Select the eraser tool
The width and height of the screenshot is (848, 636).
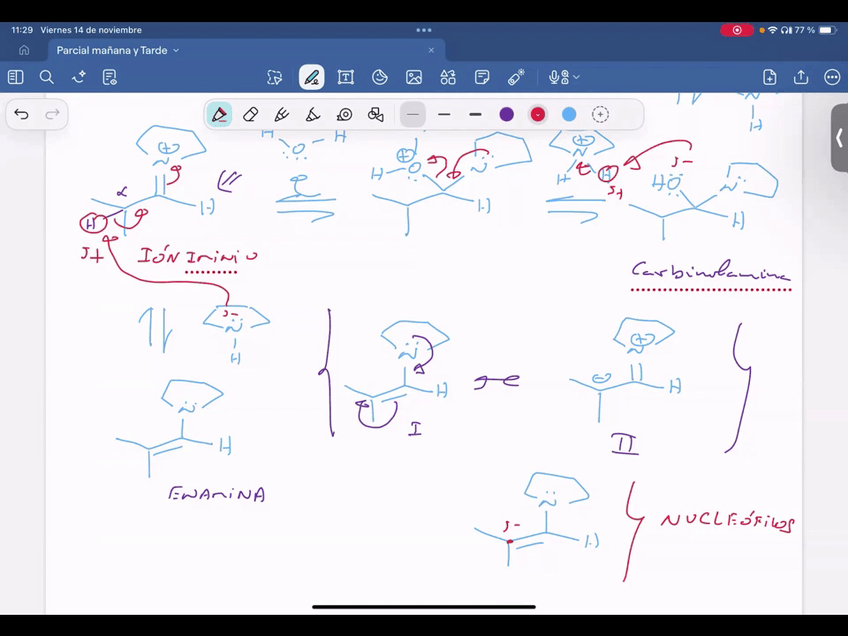click(x=250, y=115)
